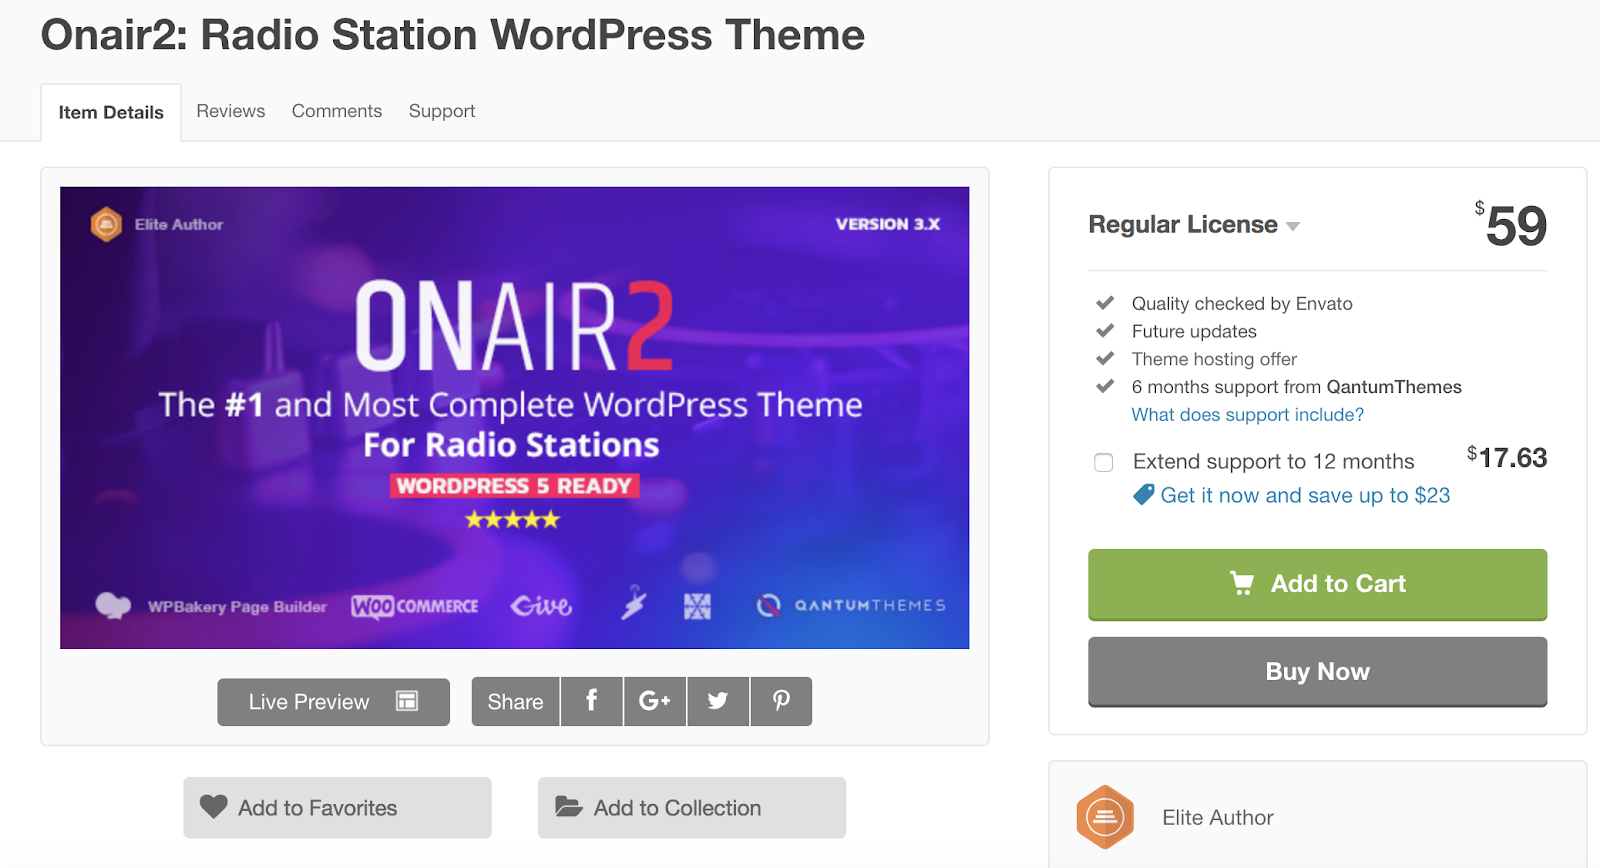Click the heart icon in Favorites button
1600x868 pixels.
click(x=214, y=807)
